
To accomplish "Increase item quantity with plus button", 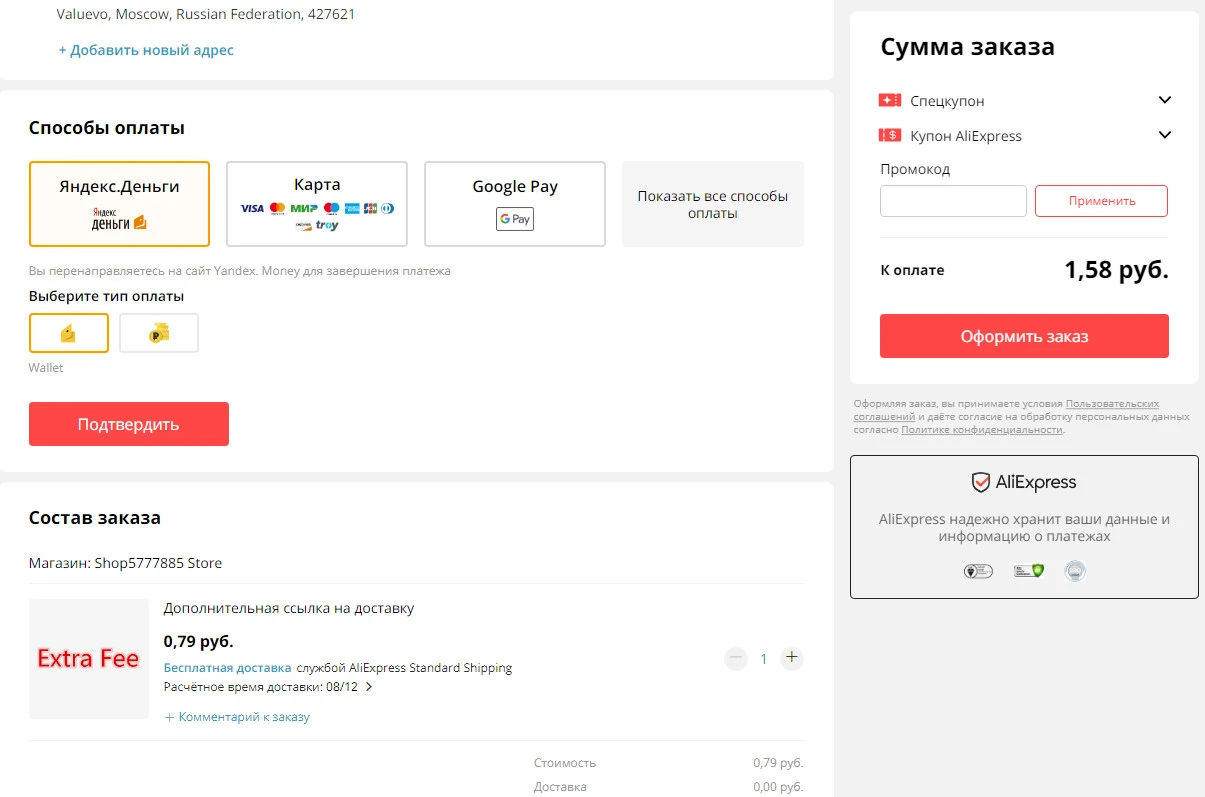I will [x=792, y=658].
